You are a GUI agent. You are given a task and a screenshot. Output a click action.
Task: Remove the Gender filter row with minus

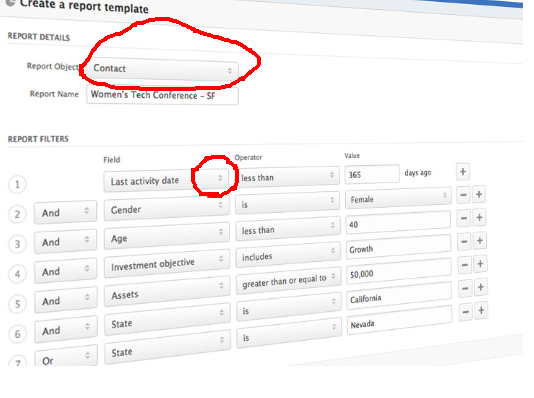click(463, 195)
